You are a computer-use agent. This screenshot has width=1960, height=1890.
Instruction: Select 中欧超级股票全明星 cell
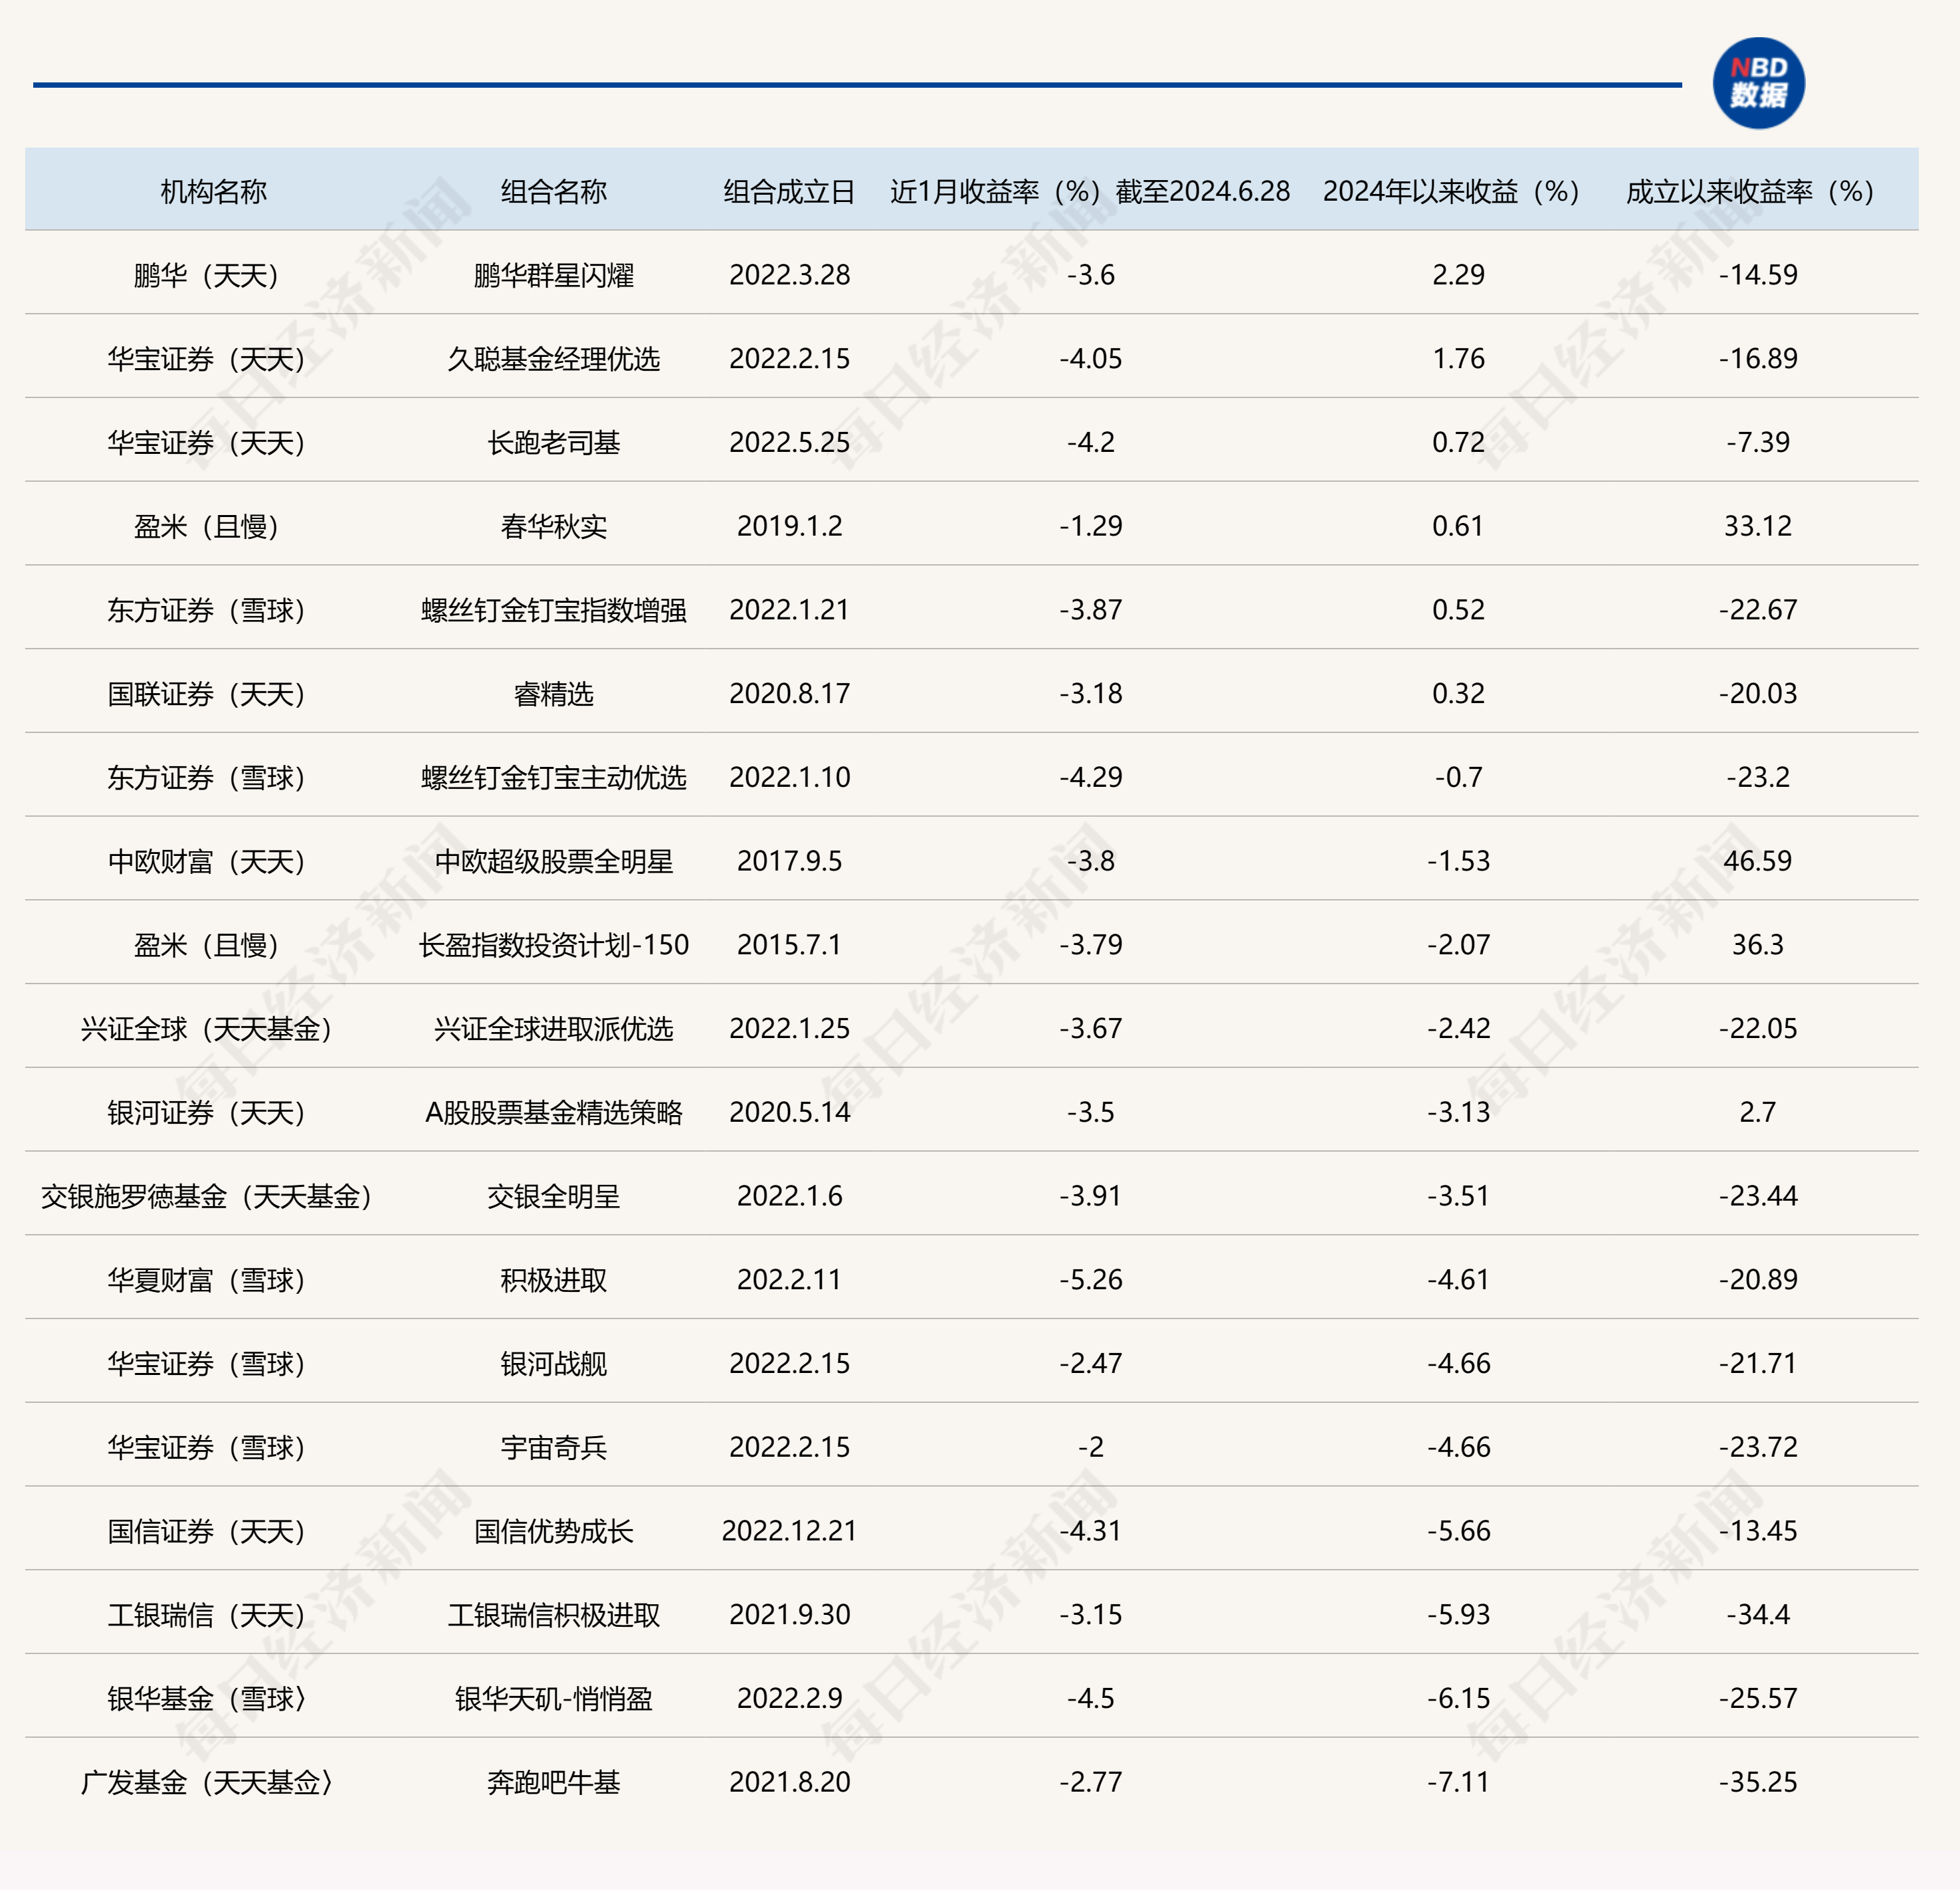point(554,861)
